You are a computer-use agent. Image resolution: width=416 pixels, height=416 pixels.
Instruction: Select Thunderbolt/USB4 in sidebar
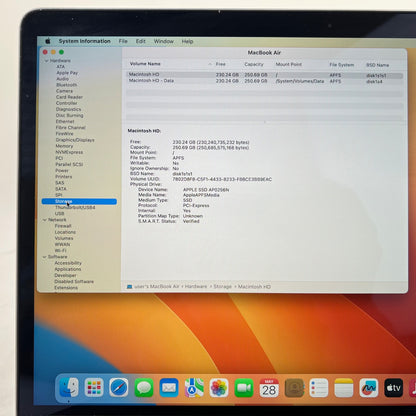pyautogui.click(x=75, y=207)
